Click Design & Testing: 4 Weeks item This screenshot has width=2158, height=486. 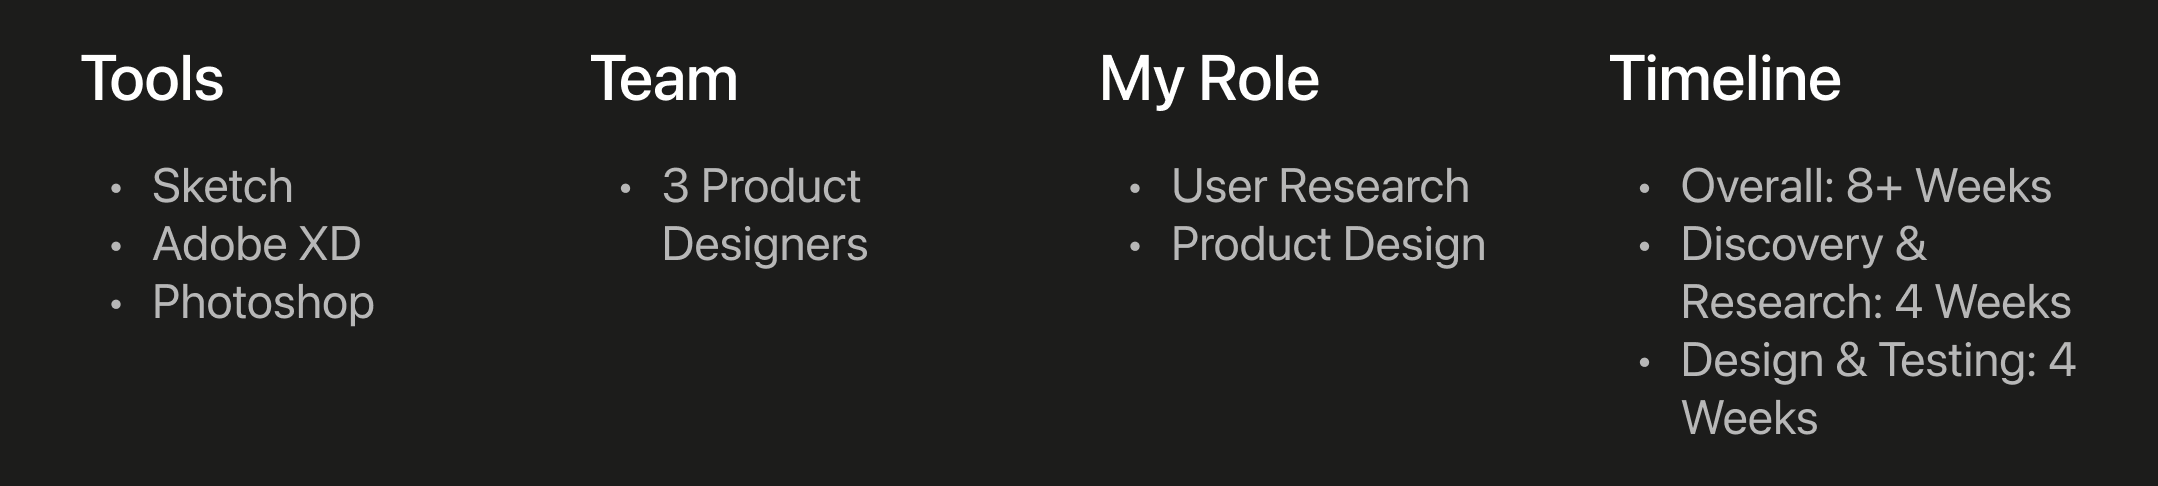point(1878,389)
